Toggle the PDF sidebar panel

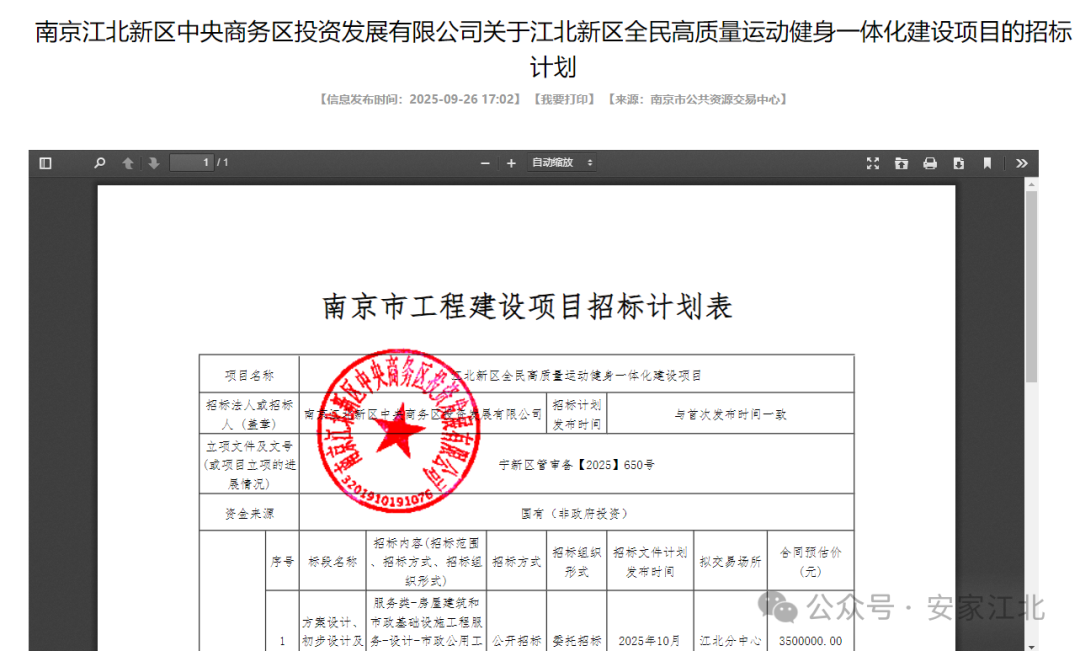44,162
